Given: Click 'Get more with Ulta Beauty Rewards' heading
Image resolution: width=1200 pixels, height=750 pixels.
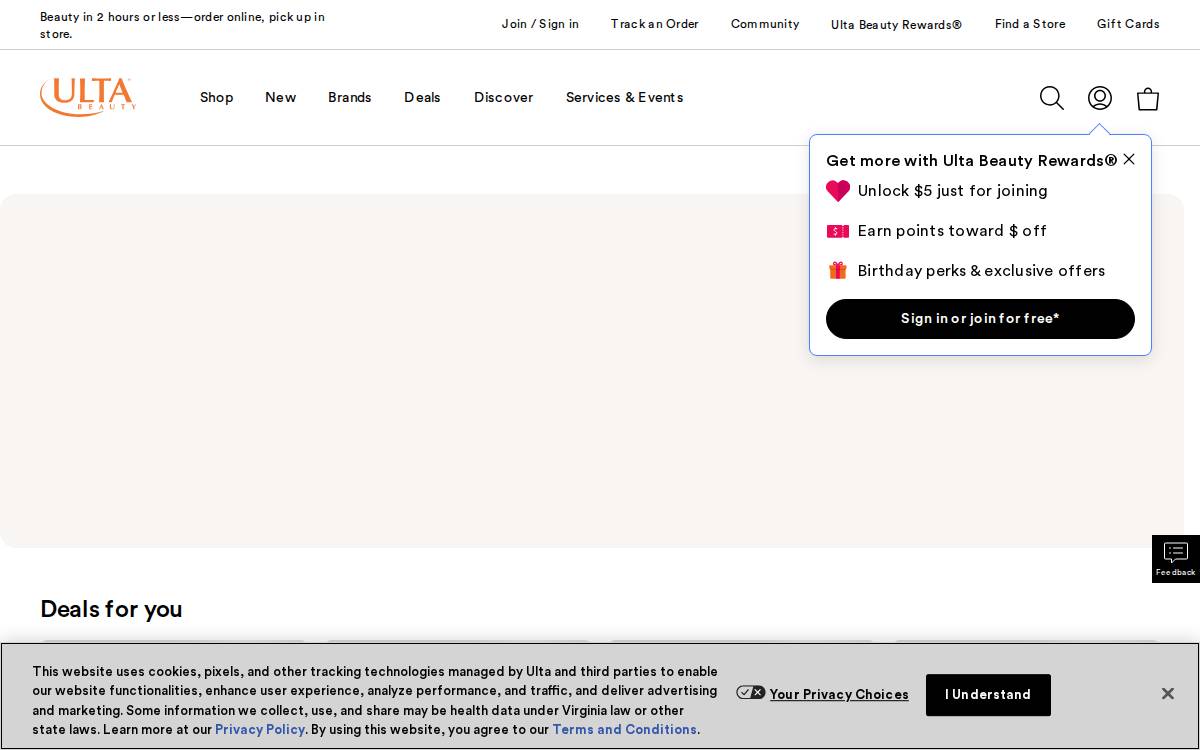Looking at the screenshot, I should (971, 161).
